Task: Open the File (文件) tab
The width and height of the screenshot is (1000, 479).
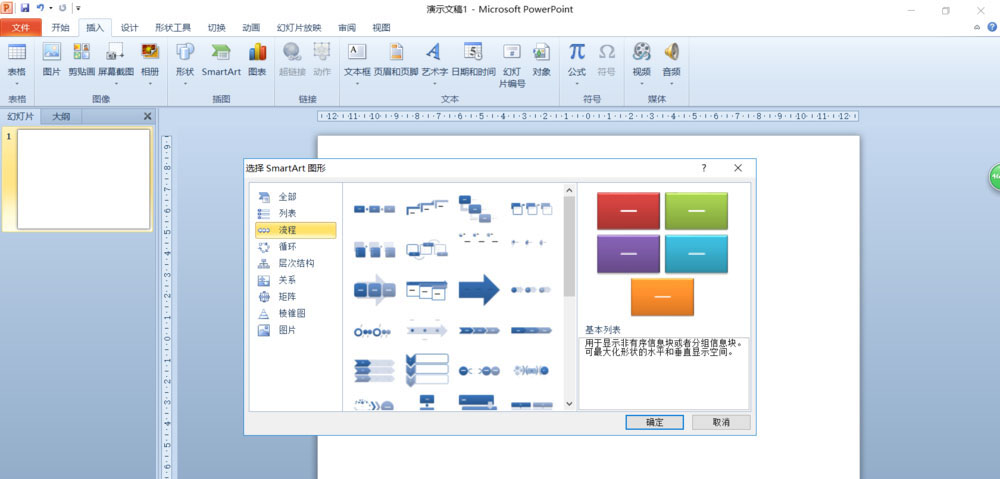Action: pos(21,27)
